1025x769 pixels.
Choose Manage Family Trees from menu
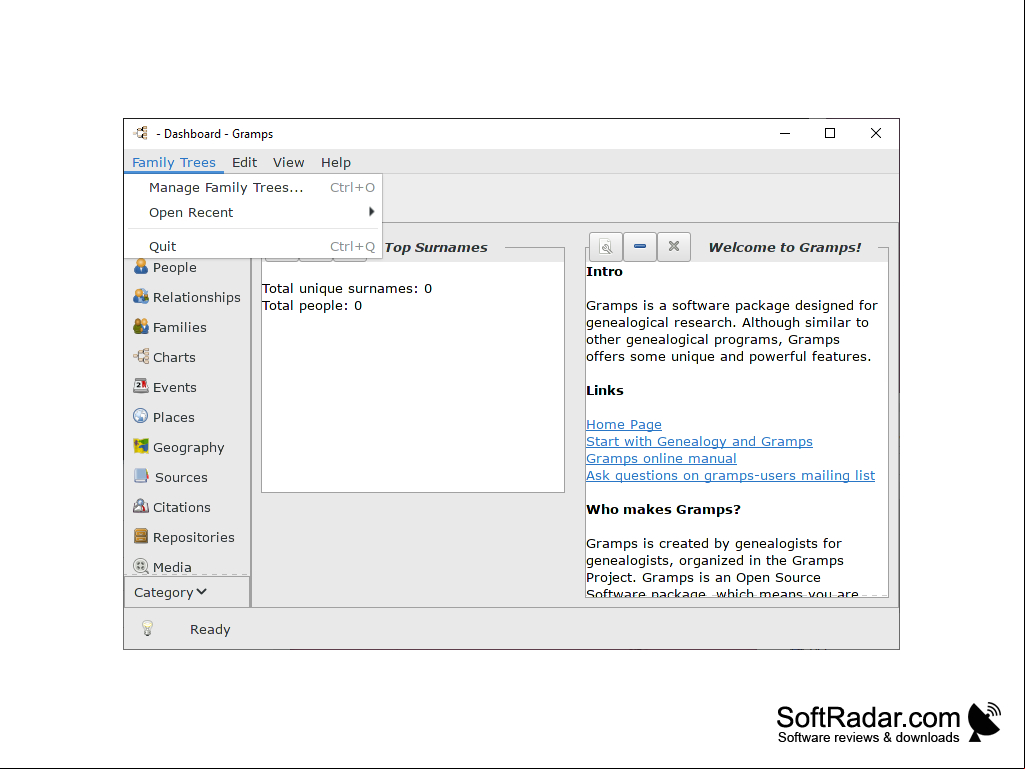pos(253,188)
